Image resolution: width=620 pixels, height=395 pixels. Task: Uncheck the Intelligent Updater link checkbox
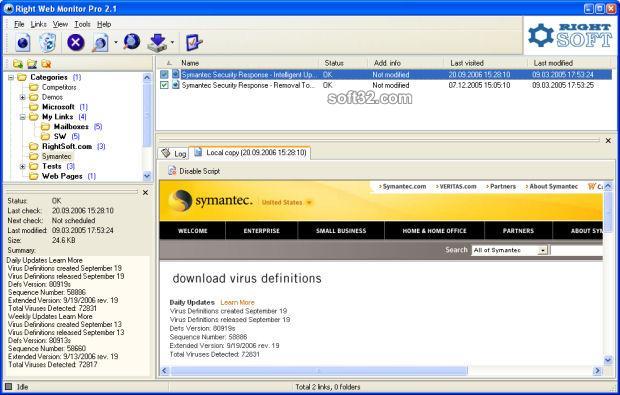pyautogui.click(x=164, y=74)
